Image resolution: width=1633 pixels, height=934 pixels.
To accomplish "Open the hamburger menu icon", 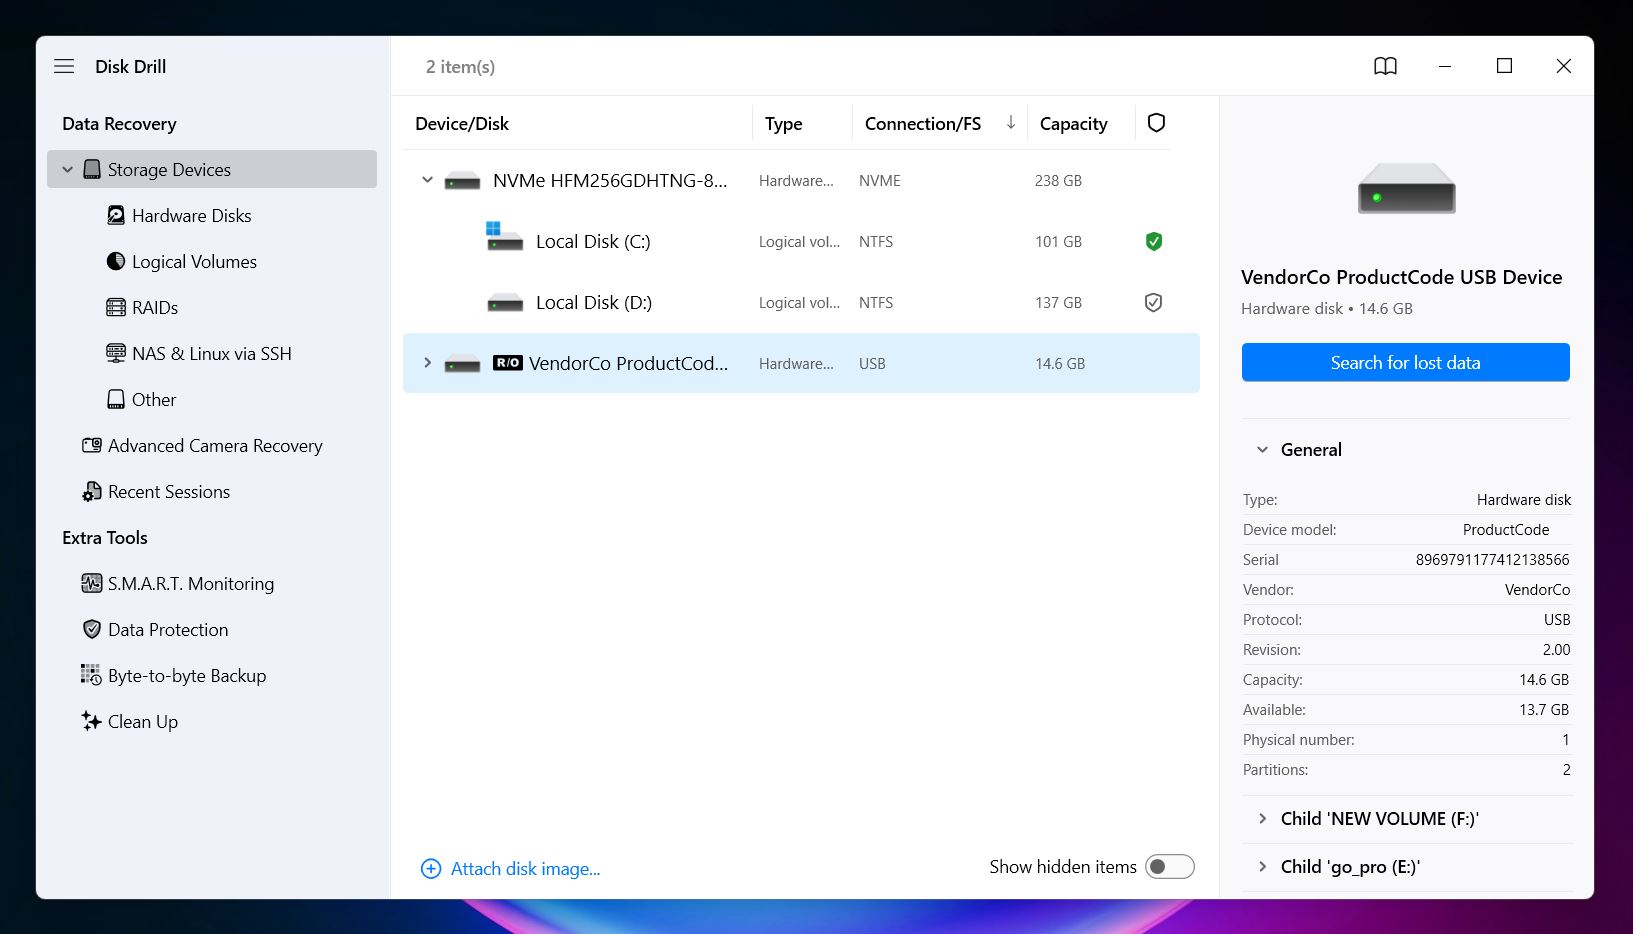I will click(64, 66).
